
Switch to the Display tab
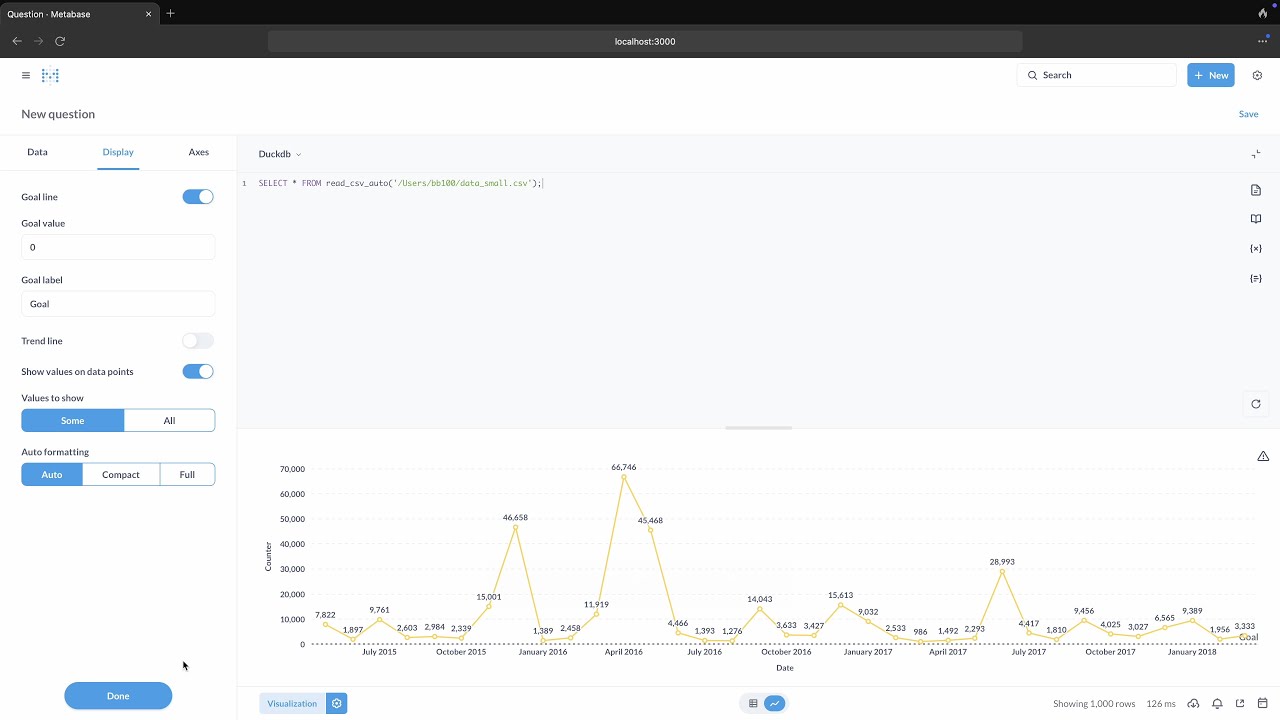pos(118,152)
